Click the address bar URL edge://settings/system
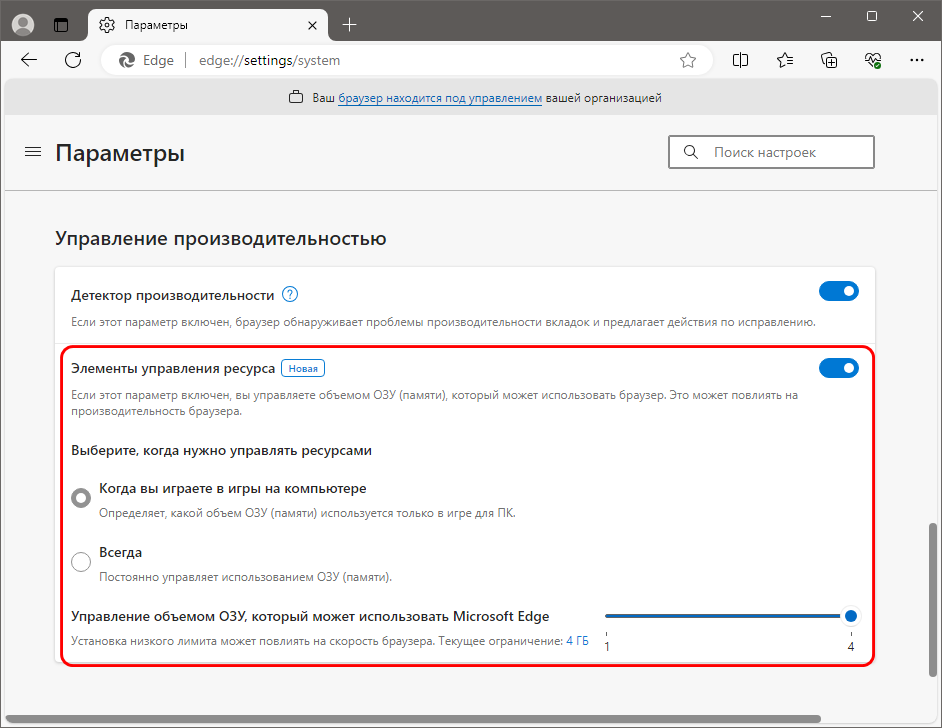 269,60
